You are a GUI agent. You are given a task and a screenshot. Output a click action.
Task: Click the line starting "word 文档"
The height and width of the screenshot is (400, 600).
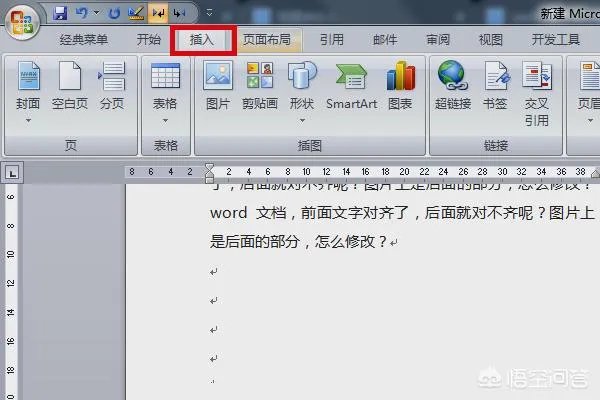pyautogui.click(x=402, y=213)
